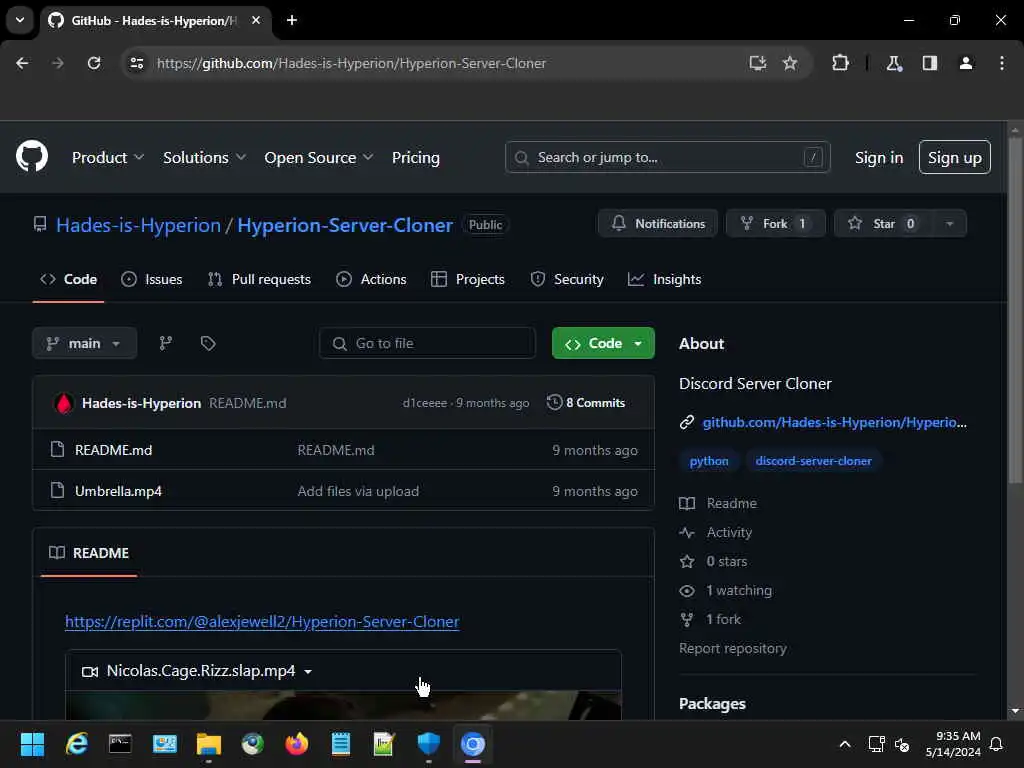Click the muted volume icon in the system tray
1024x768 pixels.
coord(903,744)
